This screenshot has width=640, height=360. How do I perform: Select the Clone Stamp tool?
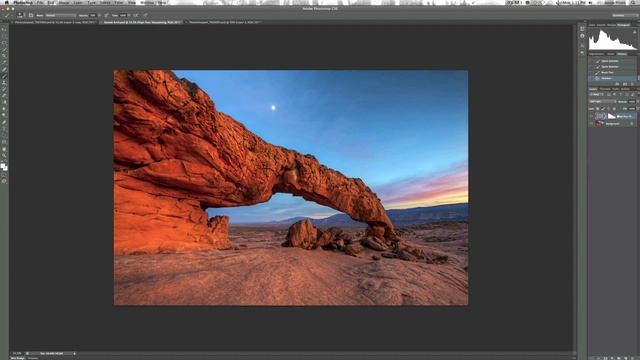tap(4, 82)
